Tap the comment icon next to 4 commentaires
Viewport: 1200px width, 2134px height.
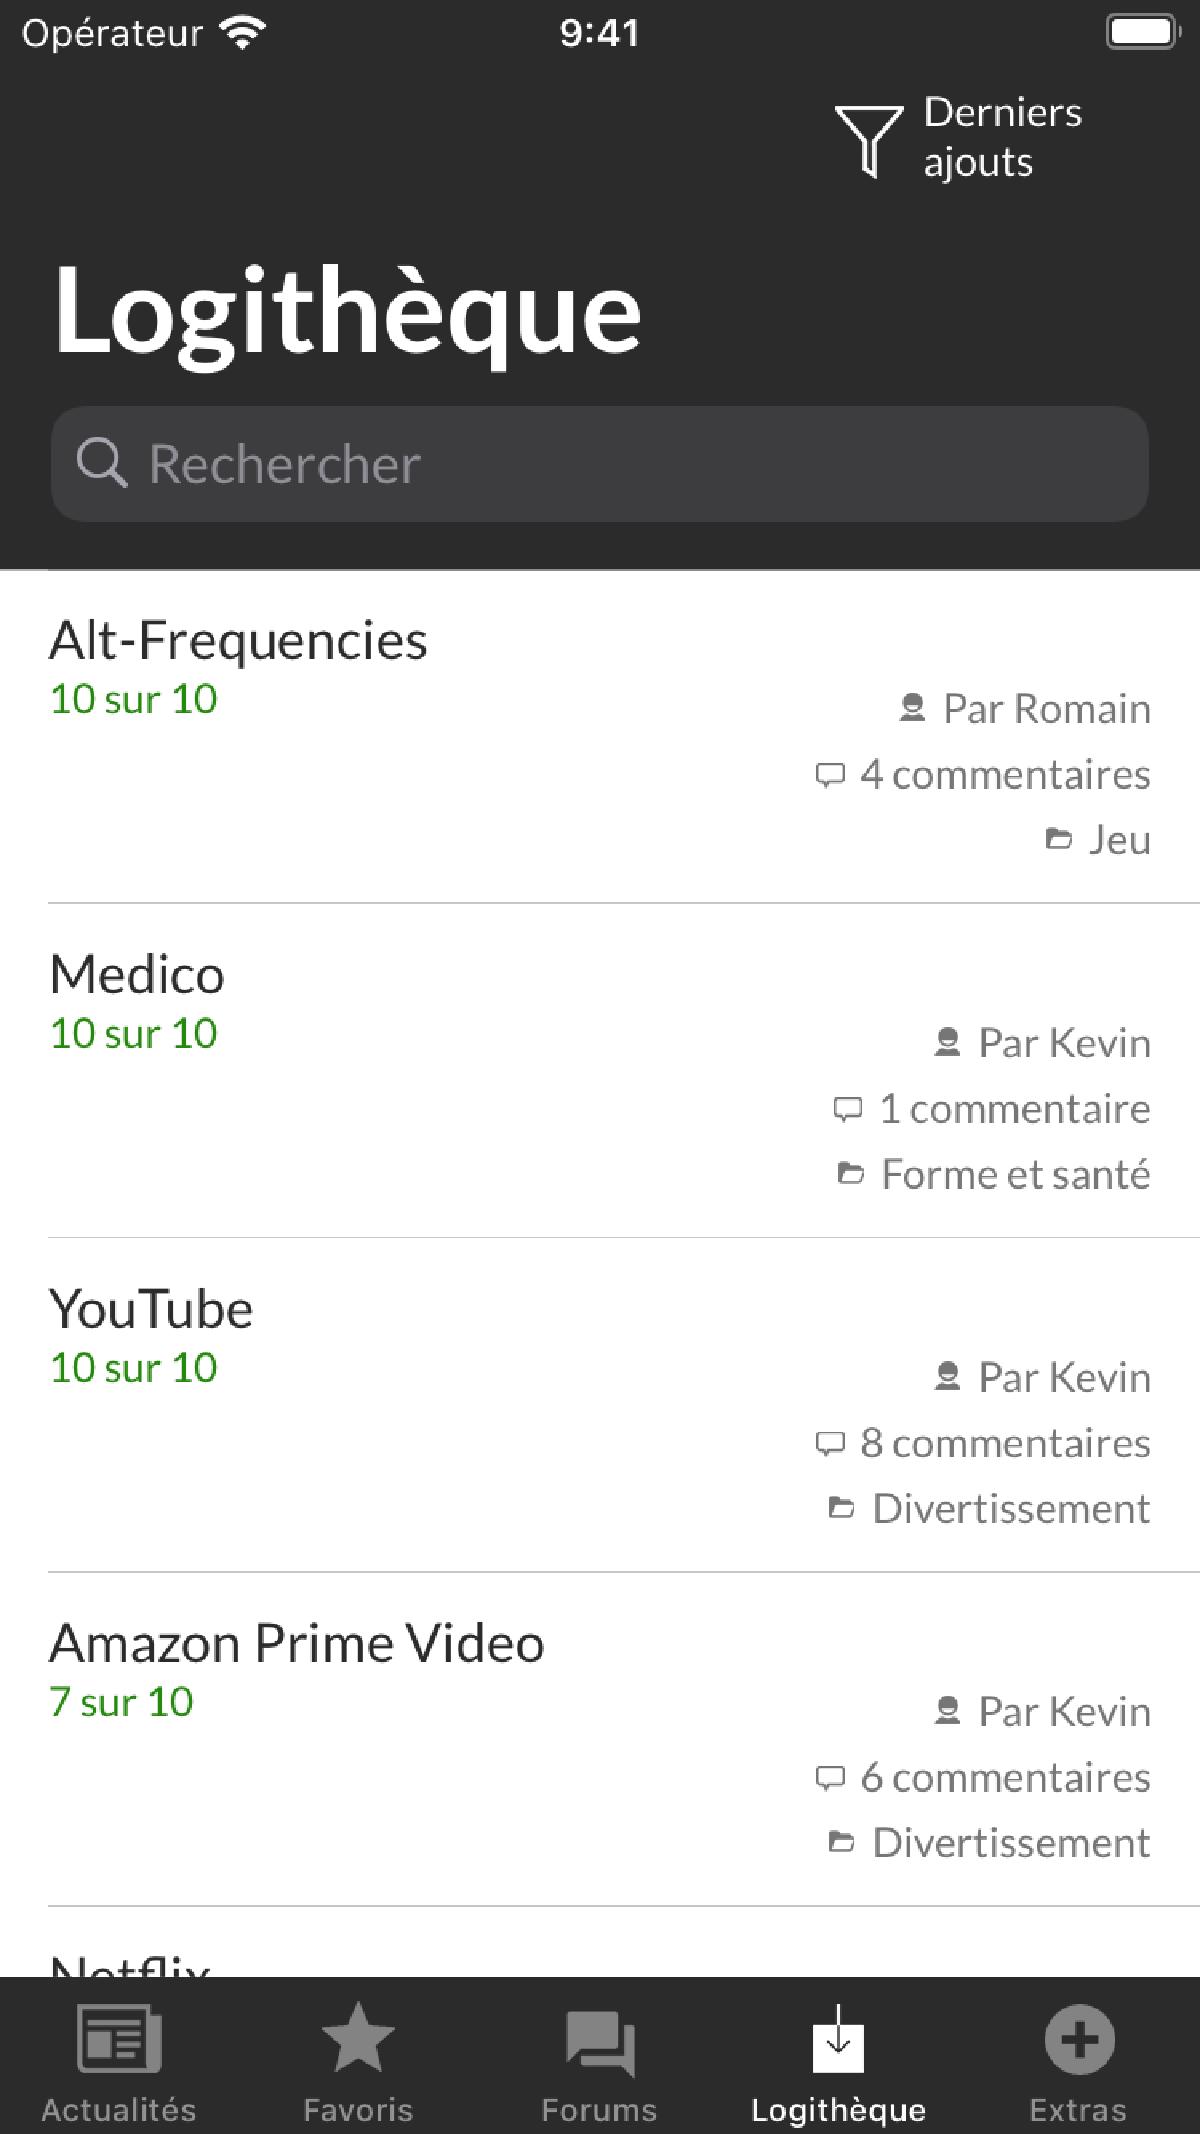(830, 775)
